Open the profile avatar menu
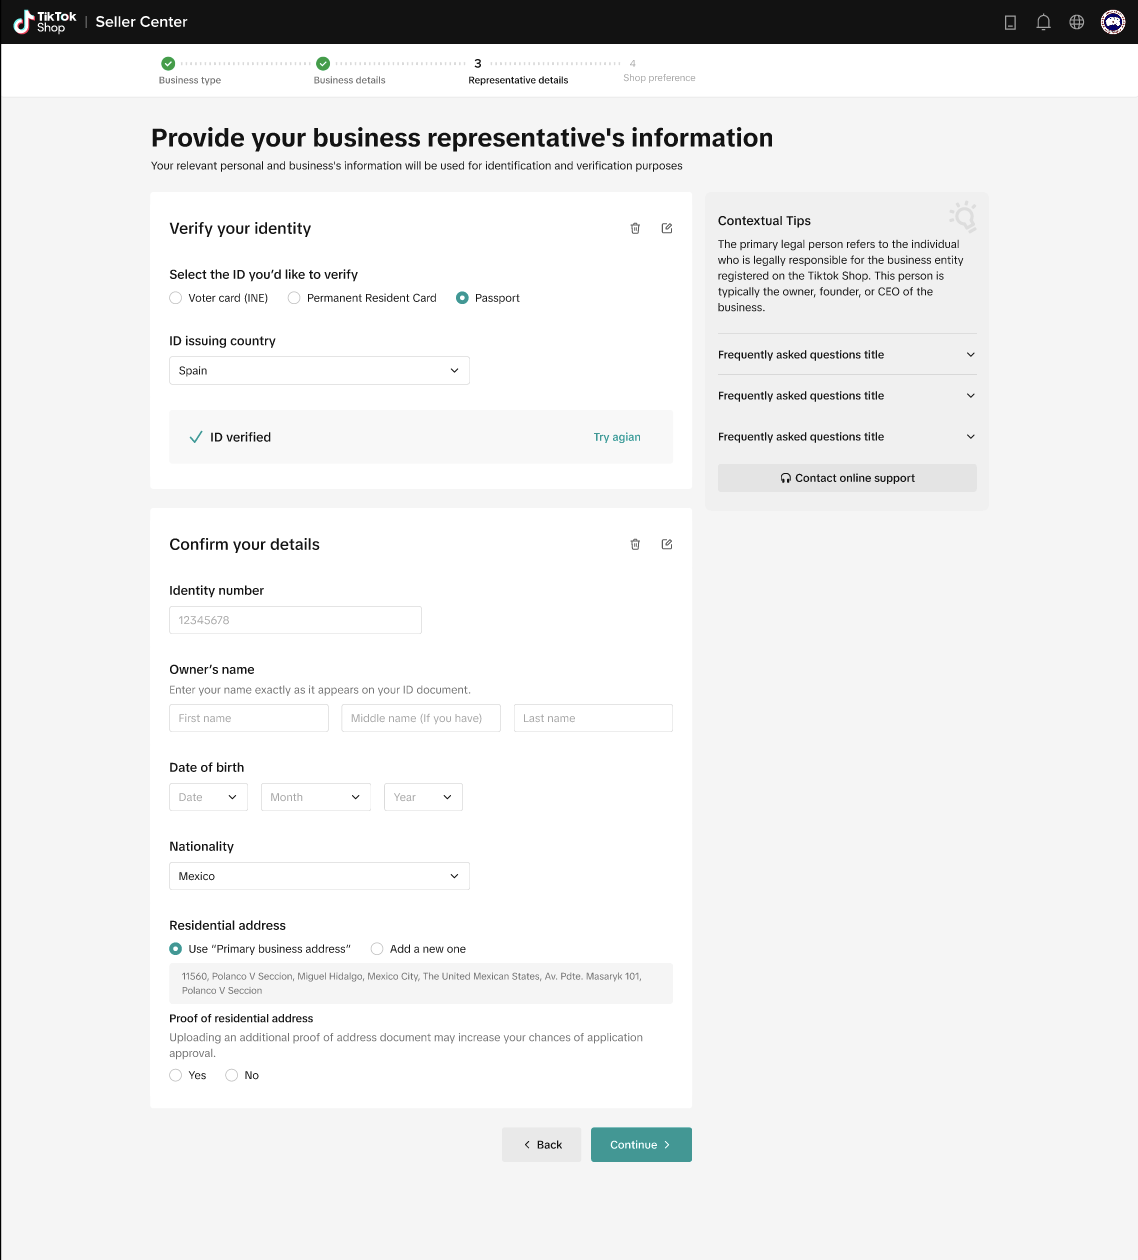The image size is (1138, 1260). (1113, 22)
